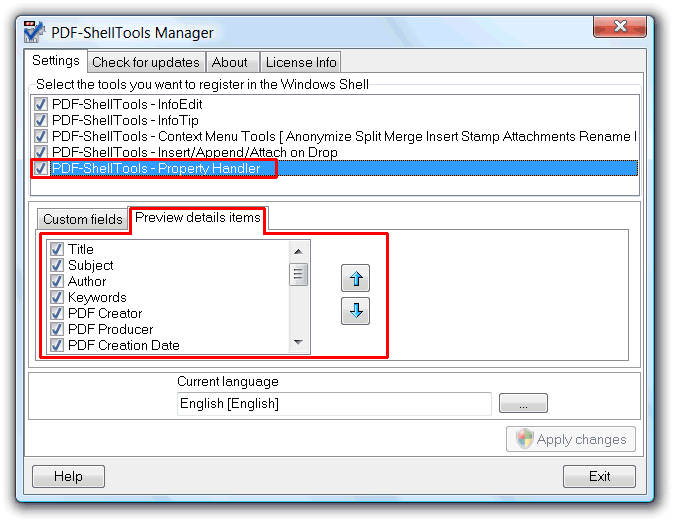Select the PDF Creator item label
The image size is (674, 521).
(x=105, y=313)
